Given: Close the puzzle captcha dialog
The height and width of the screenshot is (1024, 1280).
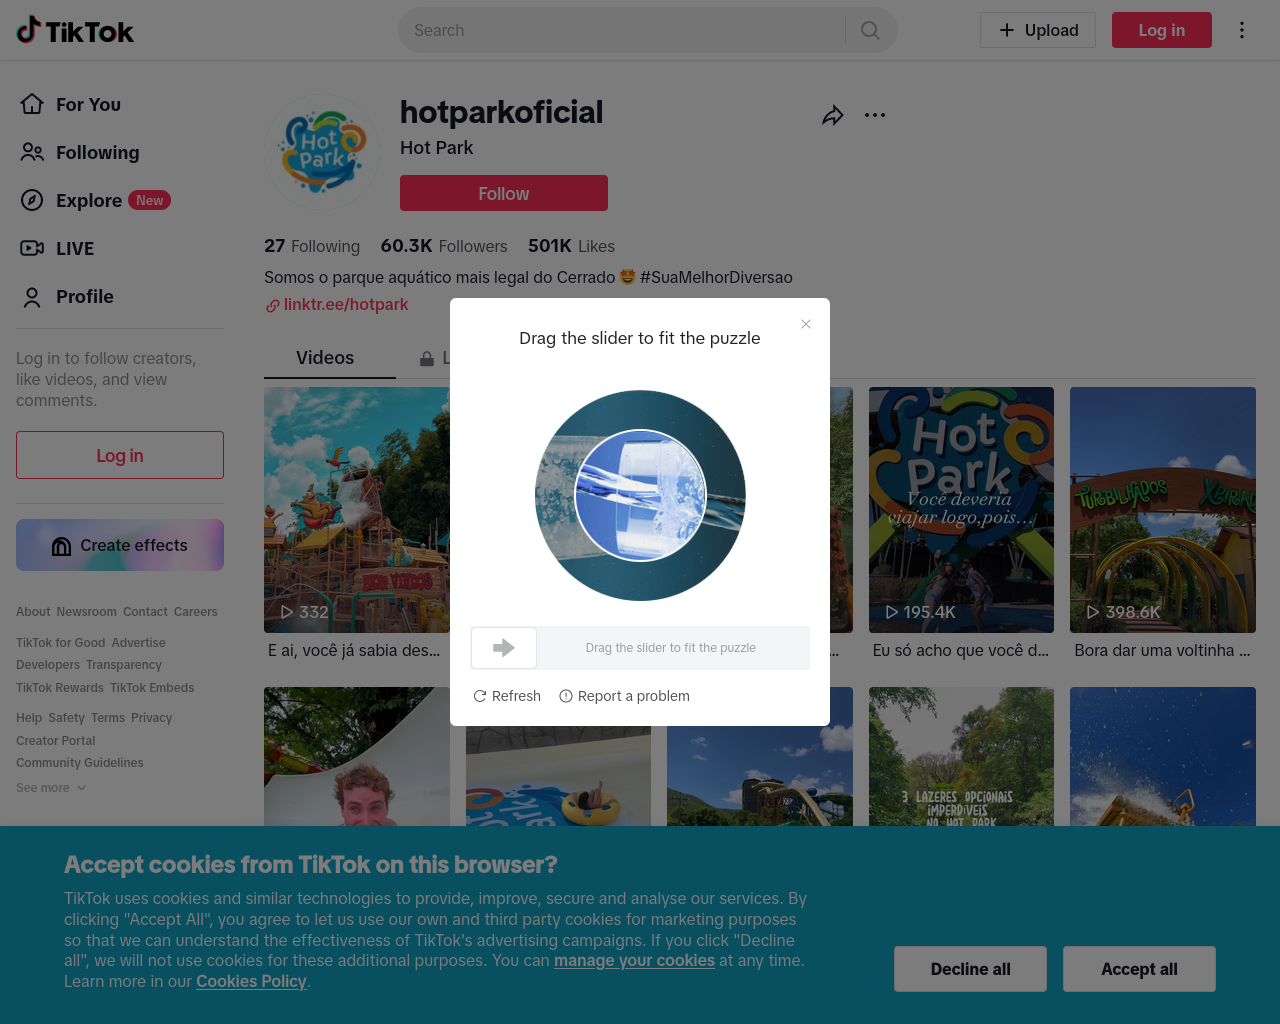Looking at the screenshot, I should coord(806,324).
